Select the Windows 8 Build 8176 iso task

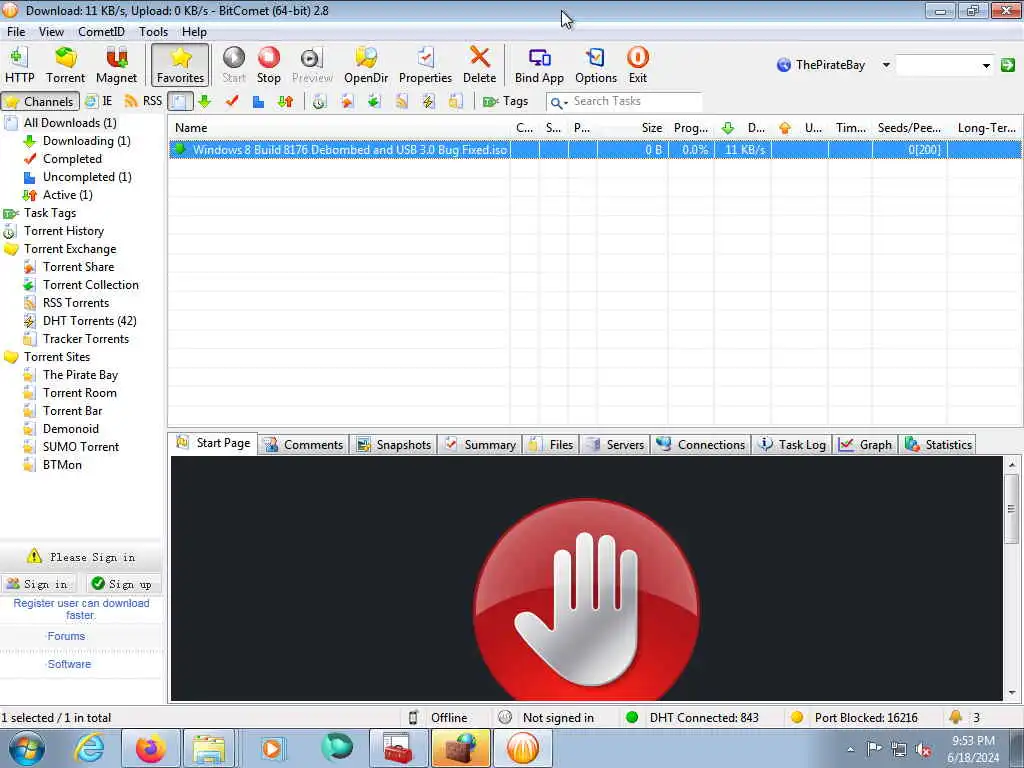click(x=595, y=150)
